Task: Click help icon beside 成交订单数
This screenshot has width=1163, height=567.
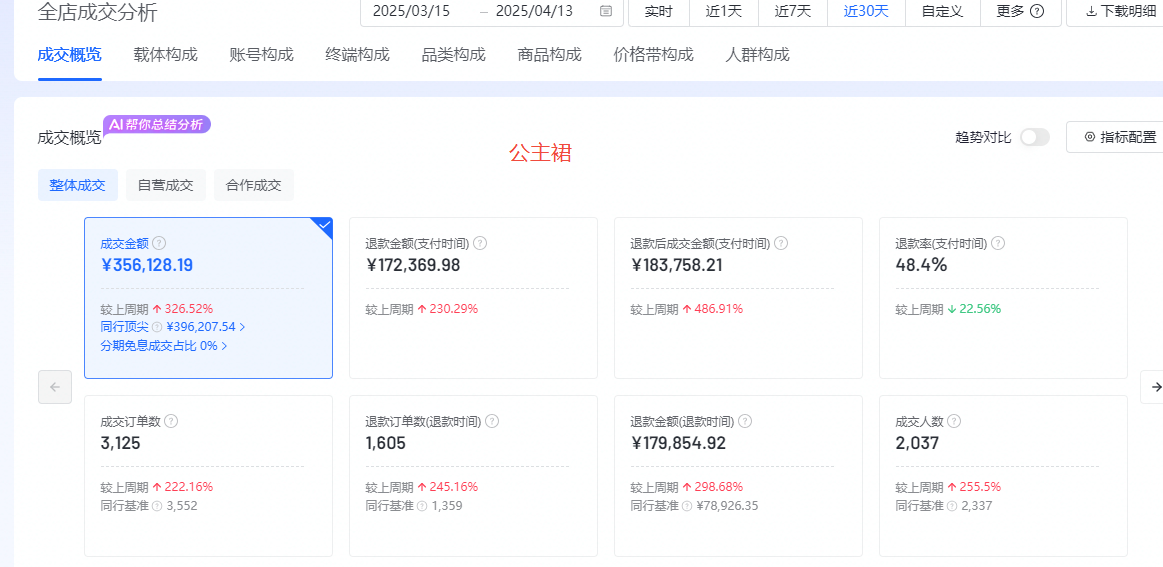Action: [171, 422]
